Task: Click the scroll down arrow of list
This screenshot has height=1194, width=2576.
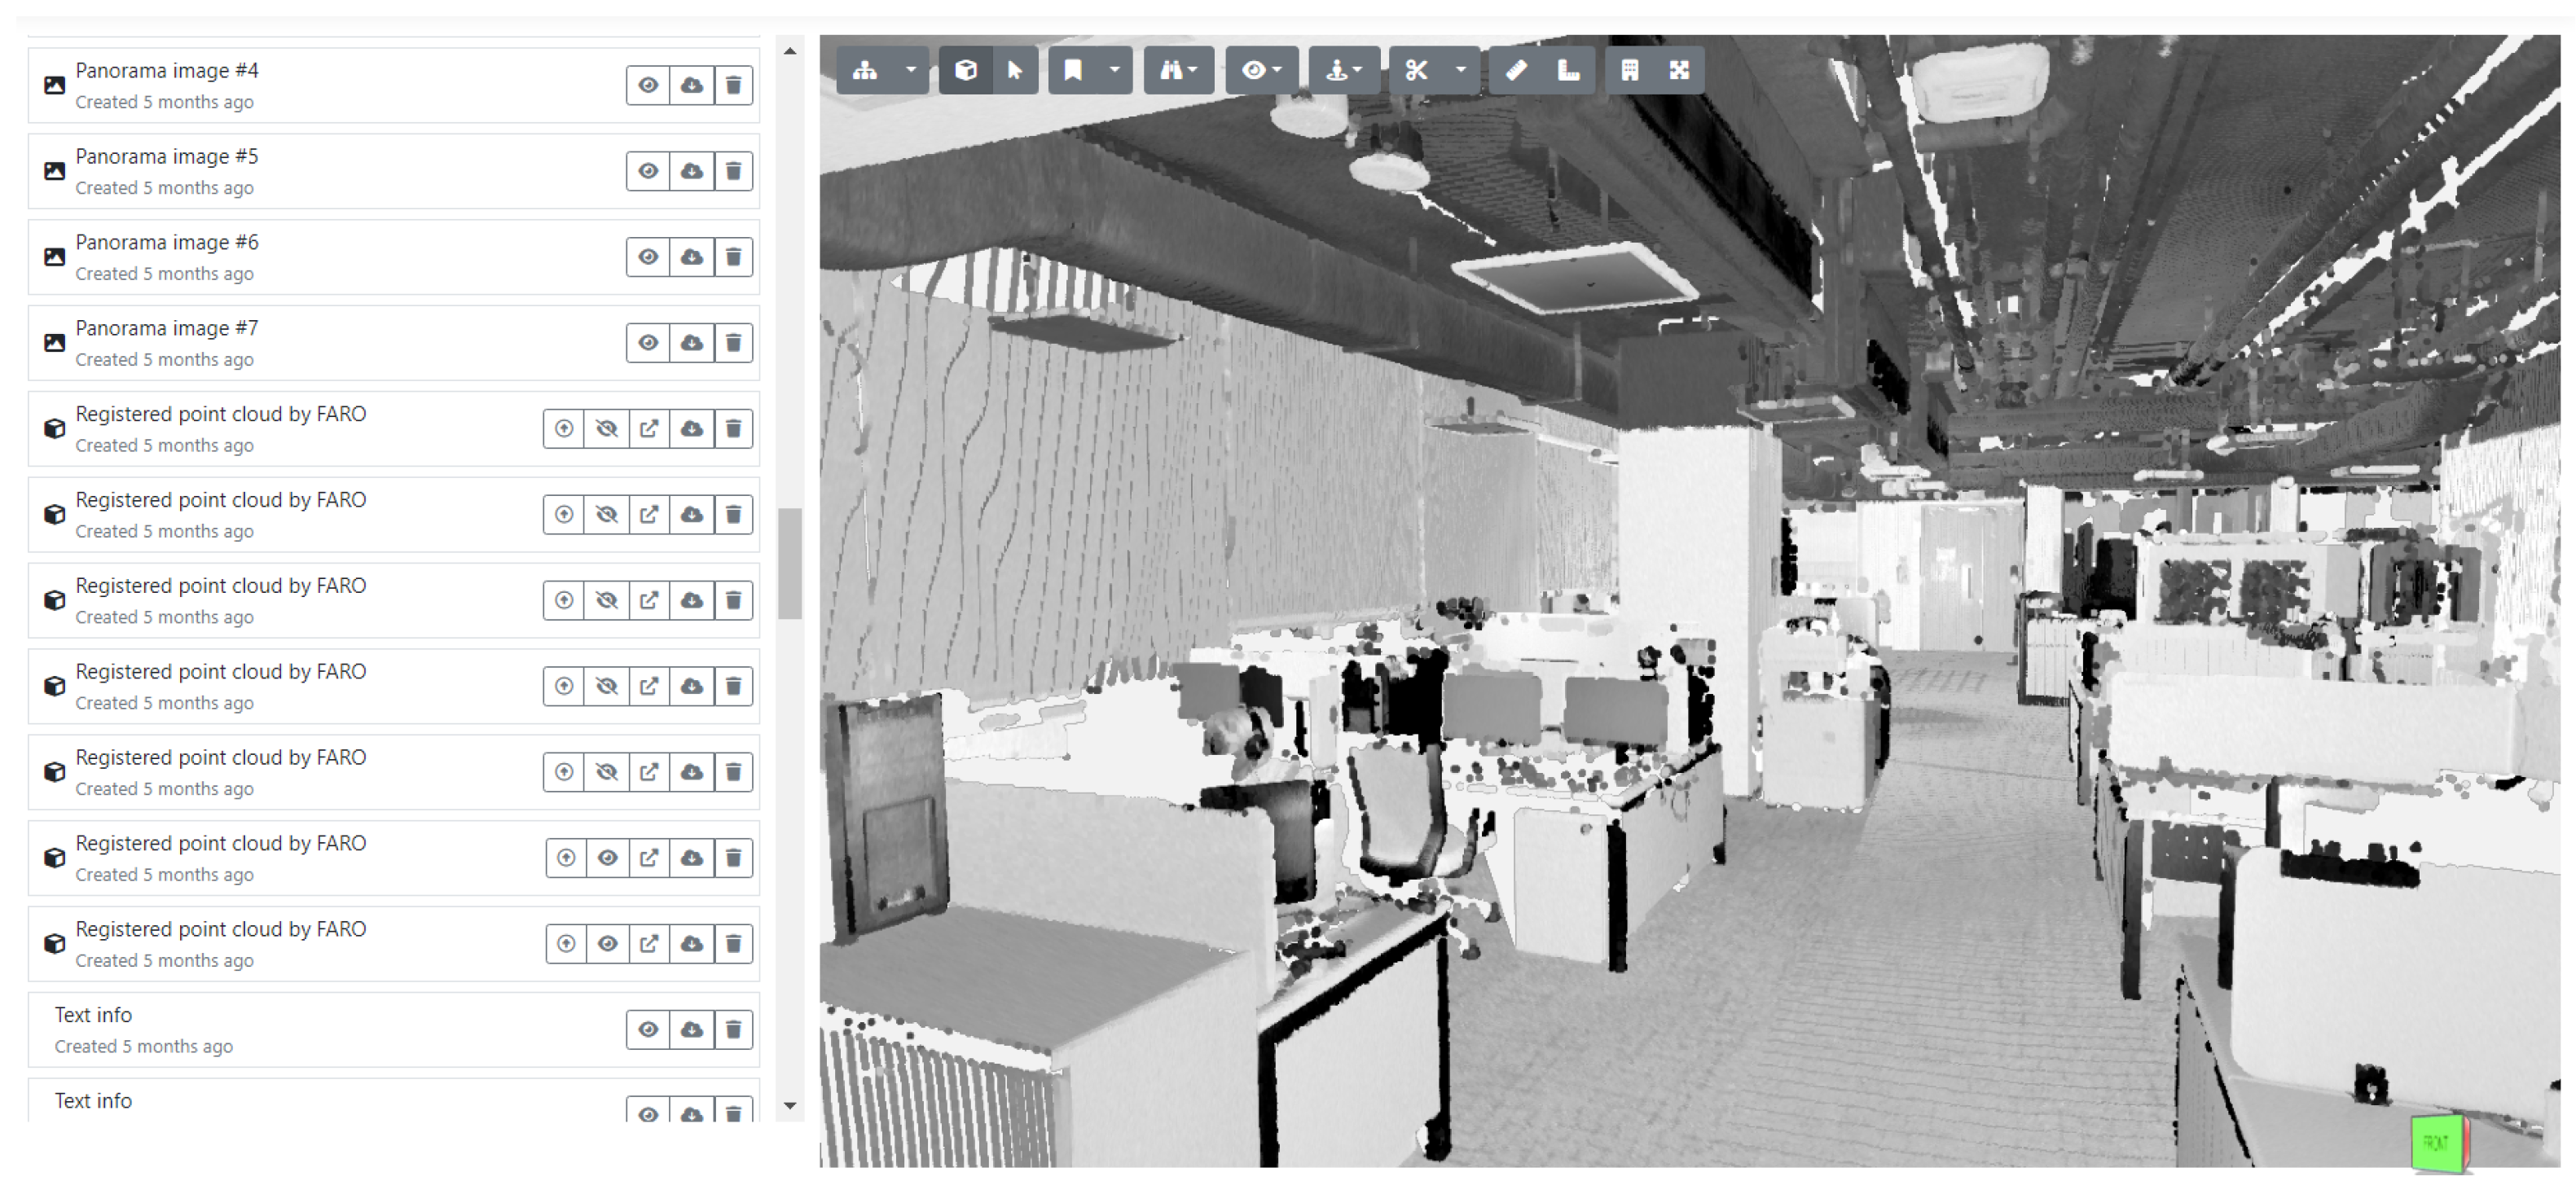Action: 790,1105
